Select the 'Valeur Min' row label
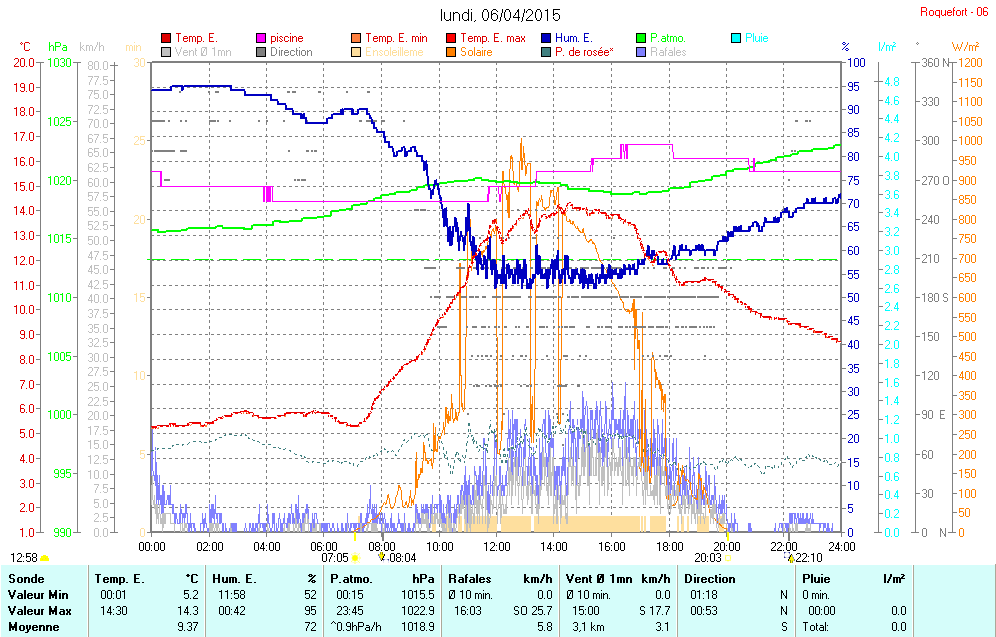The height and width of the screenshot is (637, 996). [x=38, y=595]
